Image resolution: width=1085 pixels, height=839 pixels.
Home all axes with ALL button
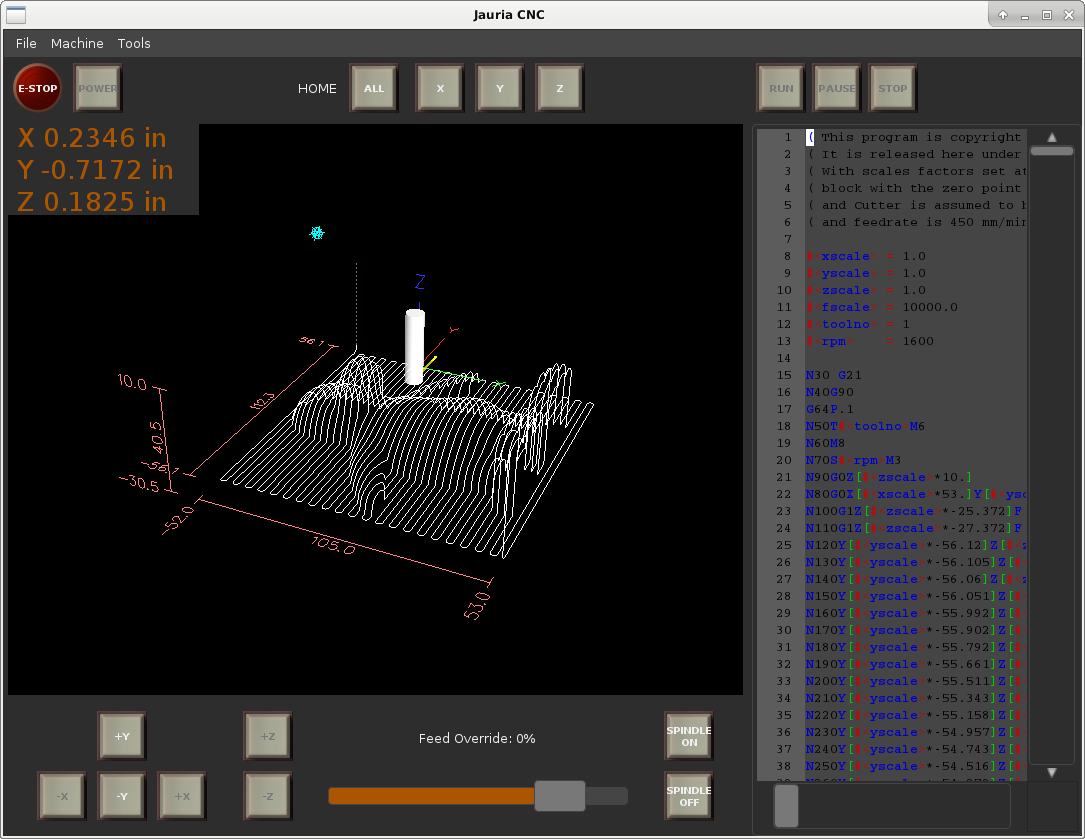pyautogui.click(x=374, y=88)
